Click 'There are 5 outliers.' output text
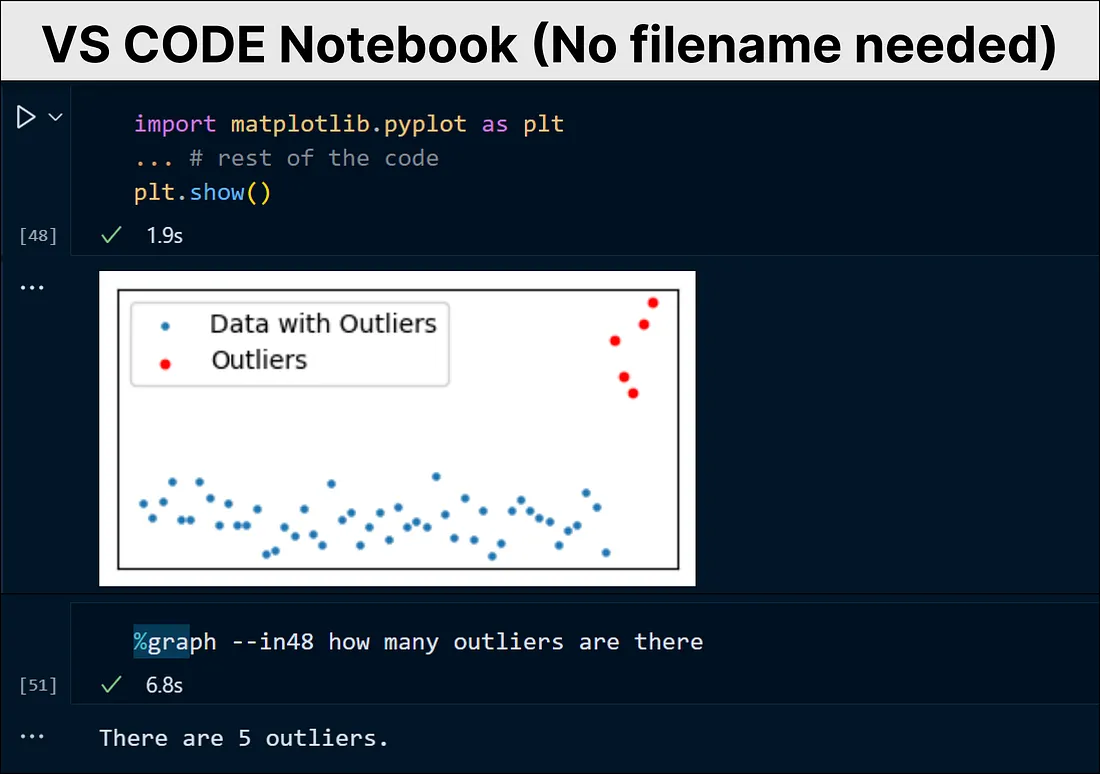Image resolution: width=1100 pixels, height=774 pixels. [243, 738]
